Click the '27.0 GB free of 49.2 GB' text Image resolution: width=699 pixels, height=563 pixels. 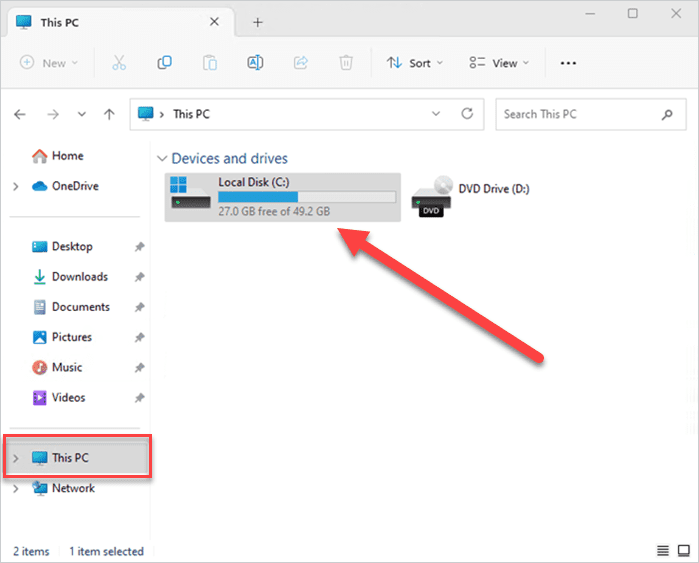click(274, 211)
